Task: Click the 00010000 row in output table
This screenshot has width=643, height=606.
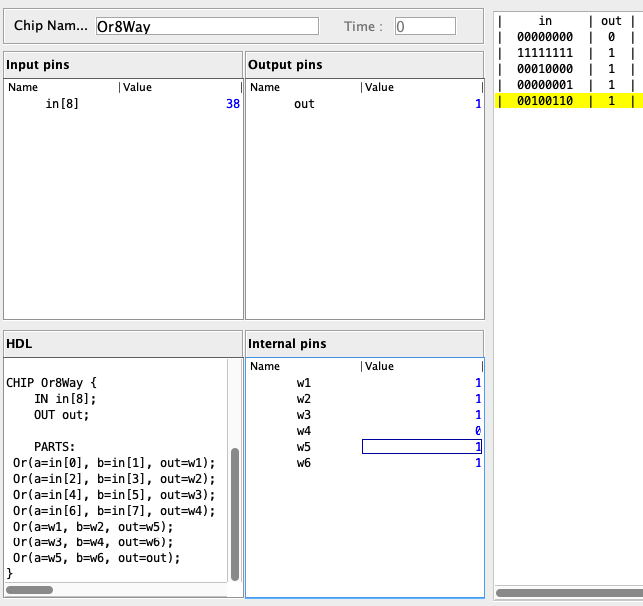Action: 567,69
